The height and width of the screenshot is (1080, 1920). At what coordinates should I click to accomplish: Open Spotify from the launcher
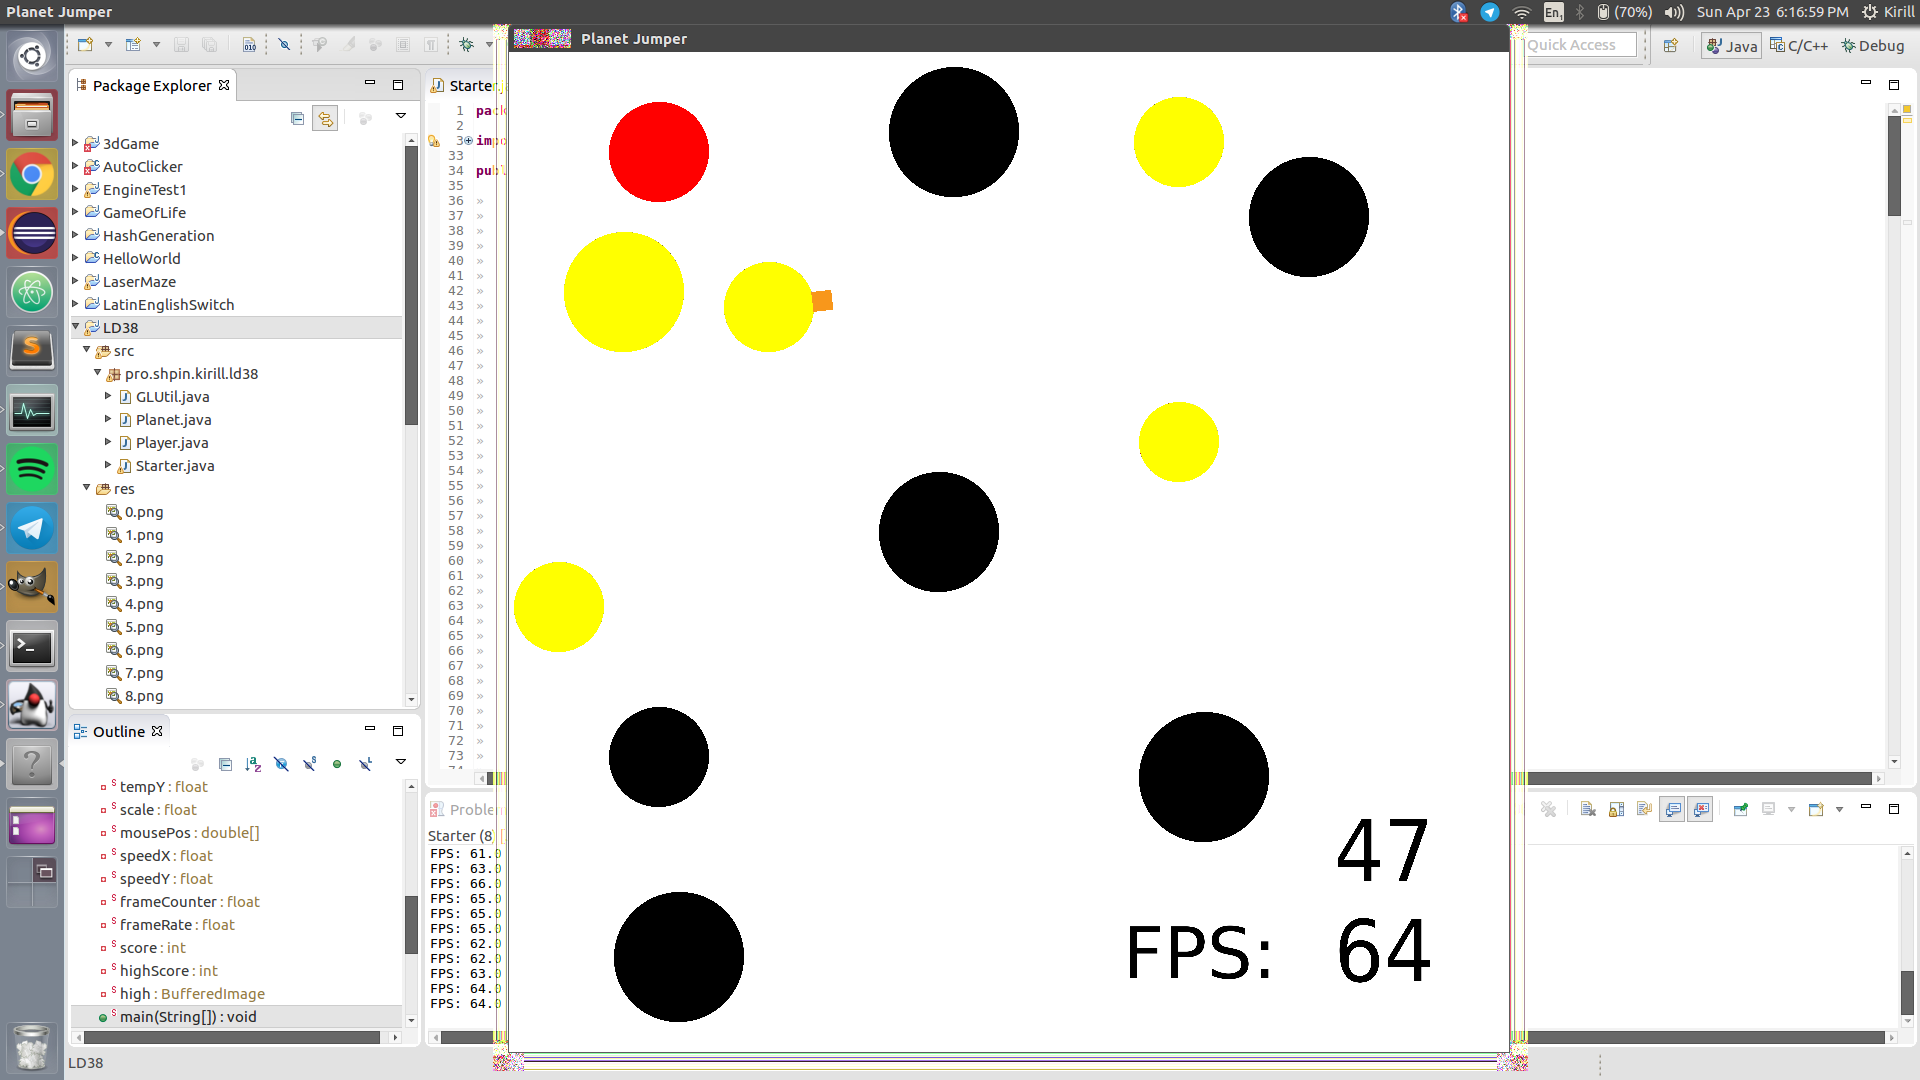tap(32, 469)
